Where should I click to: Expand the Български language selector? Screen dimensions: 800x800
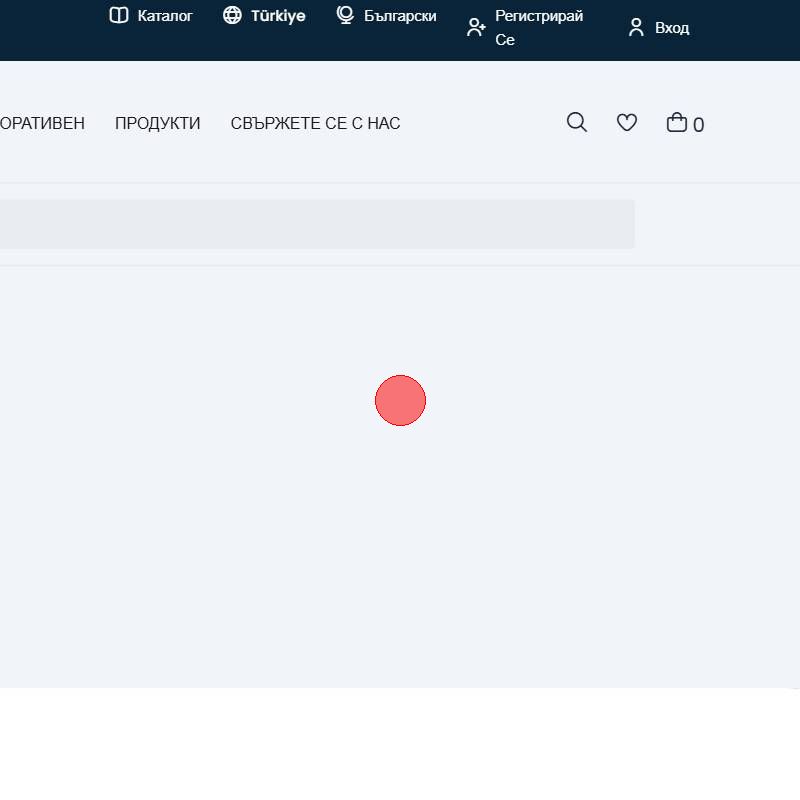click(x=400, y=16)
